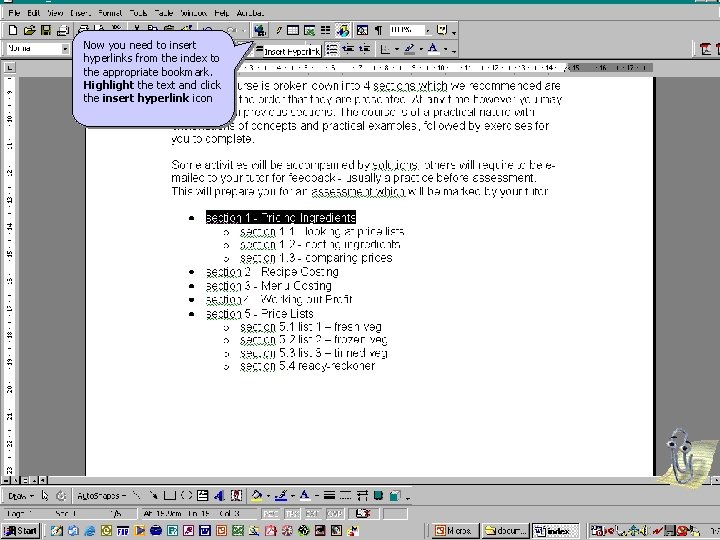Insert WordArt from drawing toolbar
Image resolution: width=720 pixels, height=540 pixels.
coord(219,495)
